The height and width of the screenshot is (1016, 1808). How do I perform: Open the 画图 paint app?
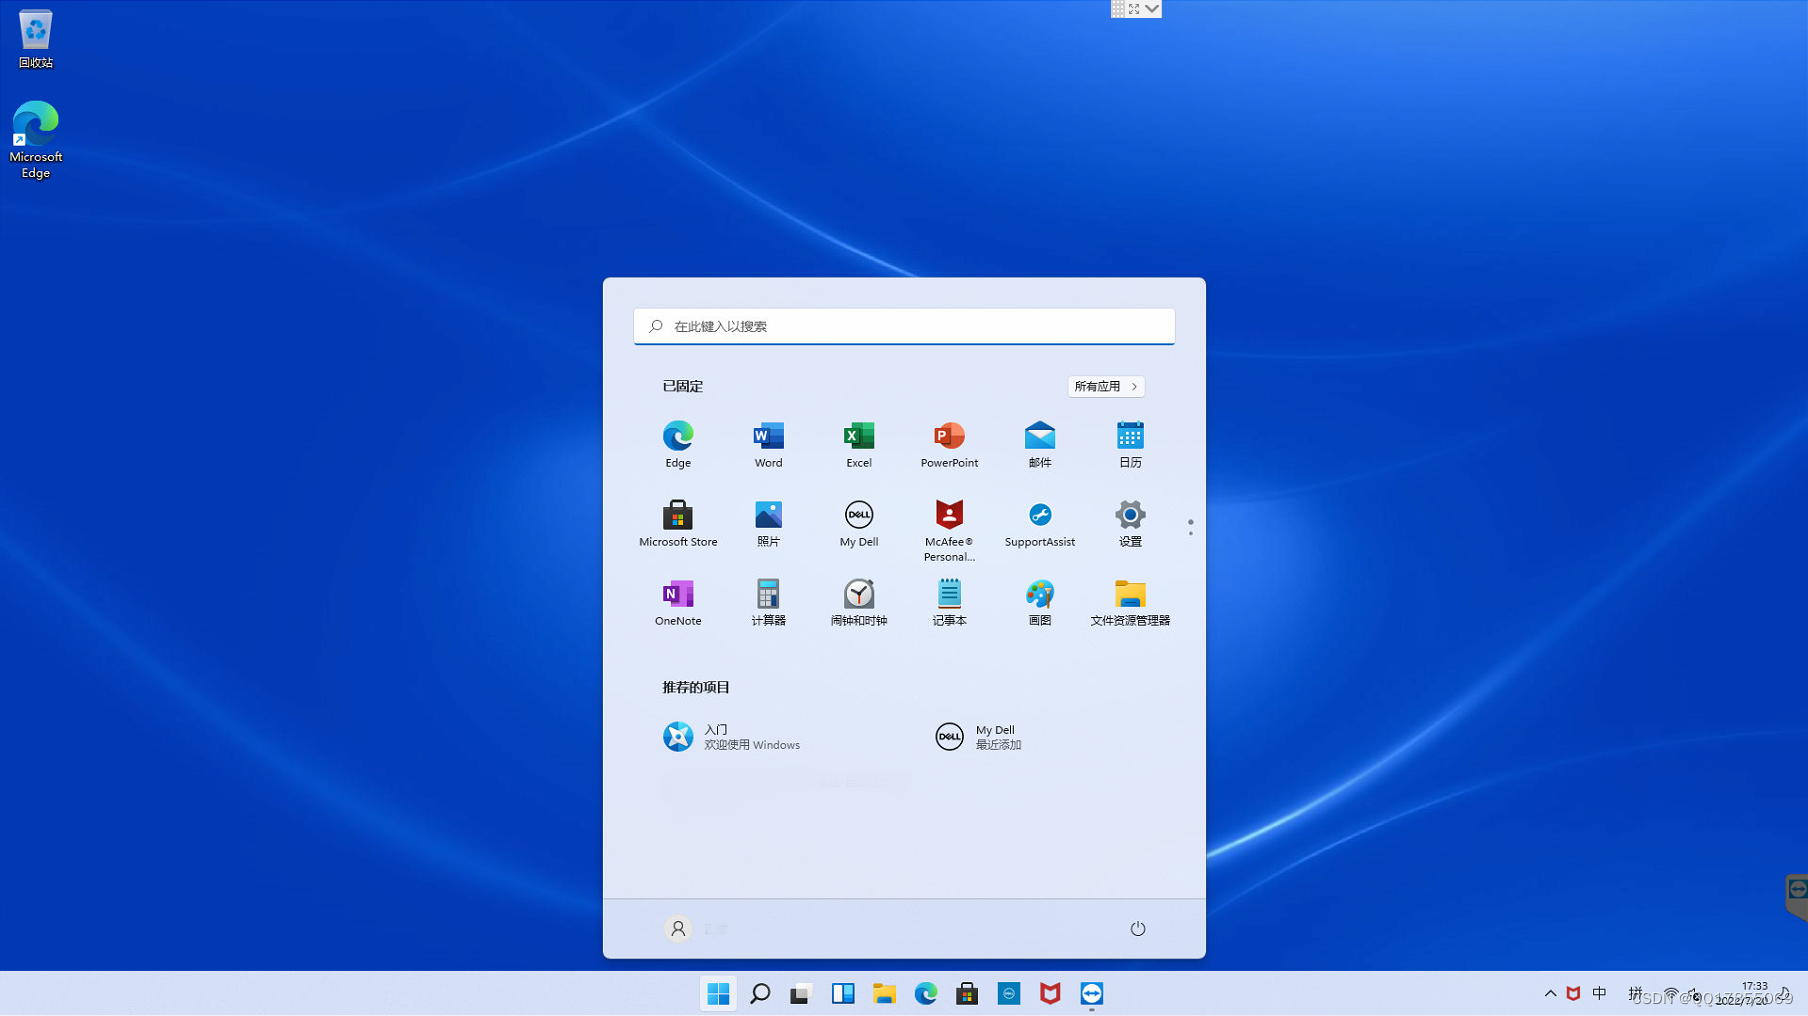point(1040,602)
